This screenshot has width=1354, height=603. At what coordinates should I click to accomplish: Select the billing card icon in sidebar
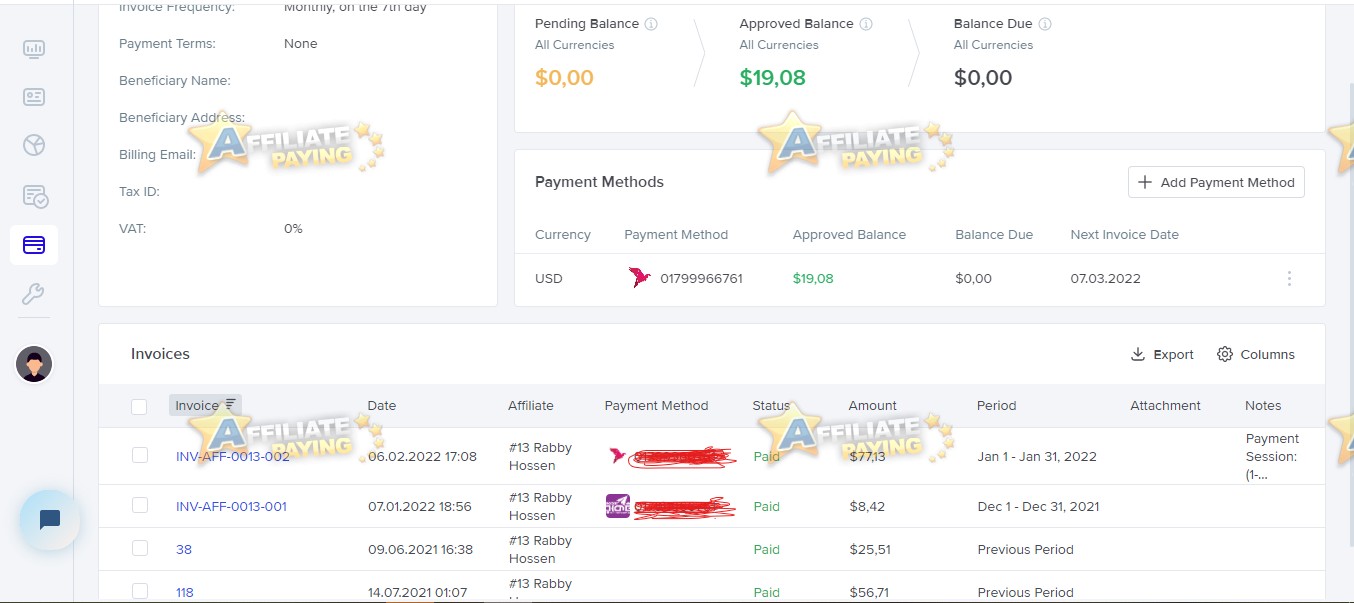(34, 245)
